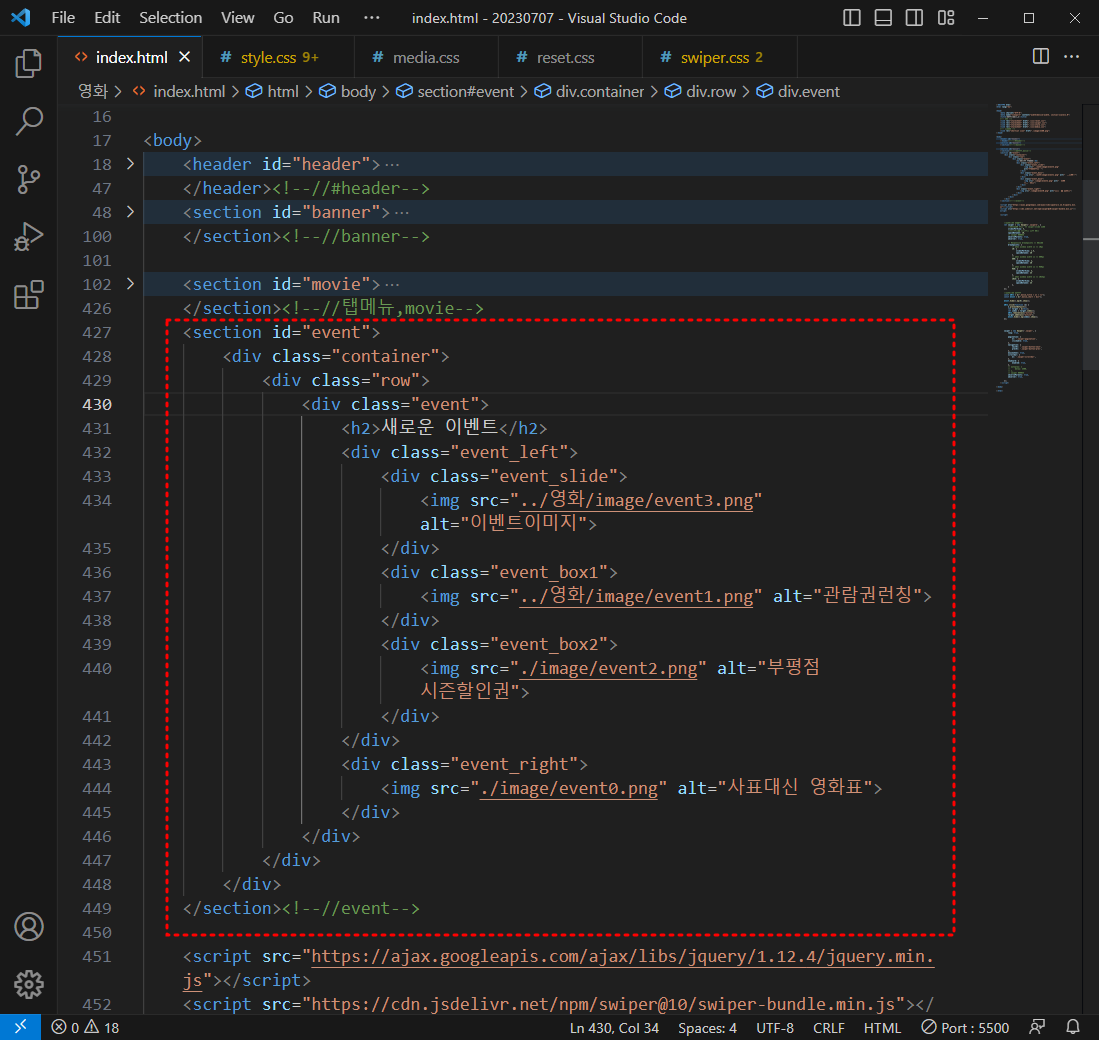
Task: Open the View menu
Action: click(x=238, y=18)
